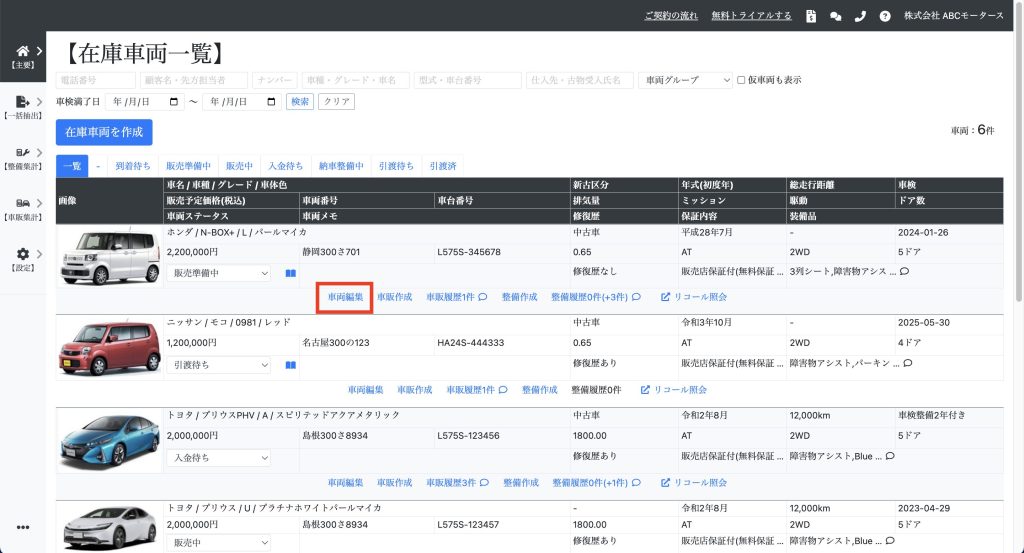Expand the chevron next to 一括抽出
This screenshot has width=1024, height=553.
coord(39,102)
